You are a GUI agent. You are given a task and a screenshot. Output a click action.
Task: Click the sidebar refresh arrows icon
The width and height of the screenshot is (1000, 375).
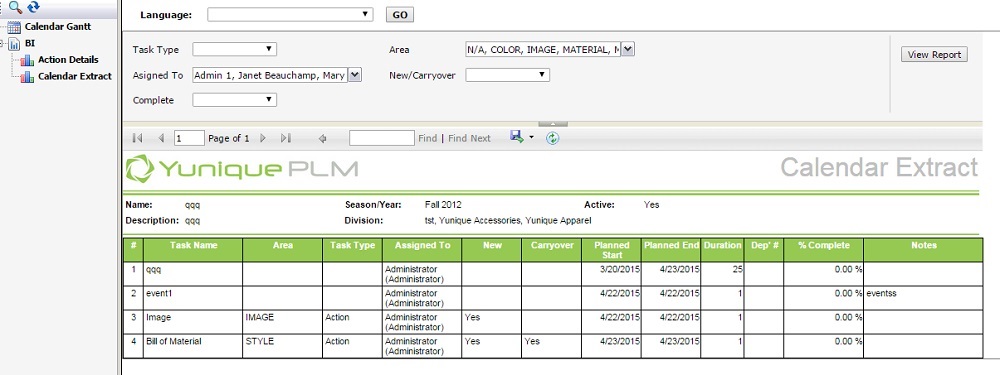tap(33, 7)
